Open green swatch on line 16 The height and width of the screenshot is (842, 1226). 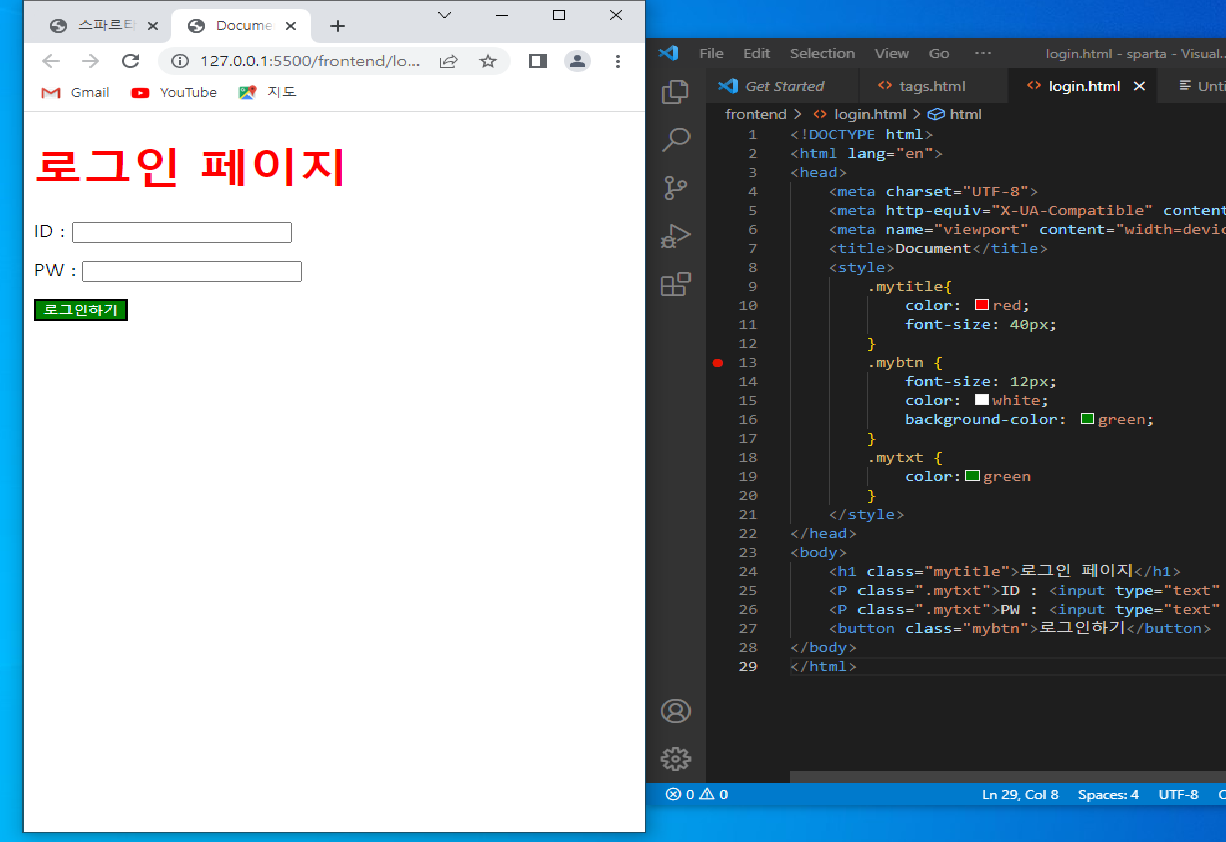[x=1087, y=419]
